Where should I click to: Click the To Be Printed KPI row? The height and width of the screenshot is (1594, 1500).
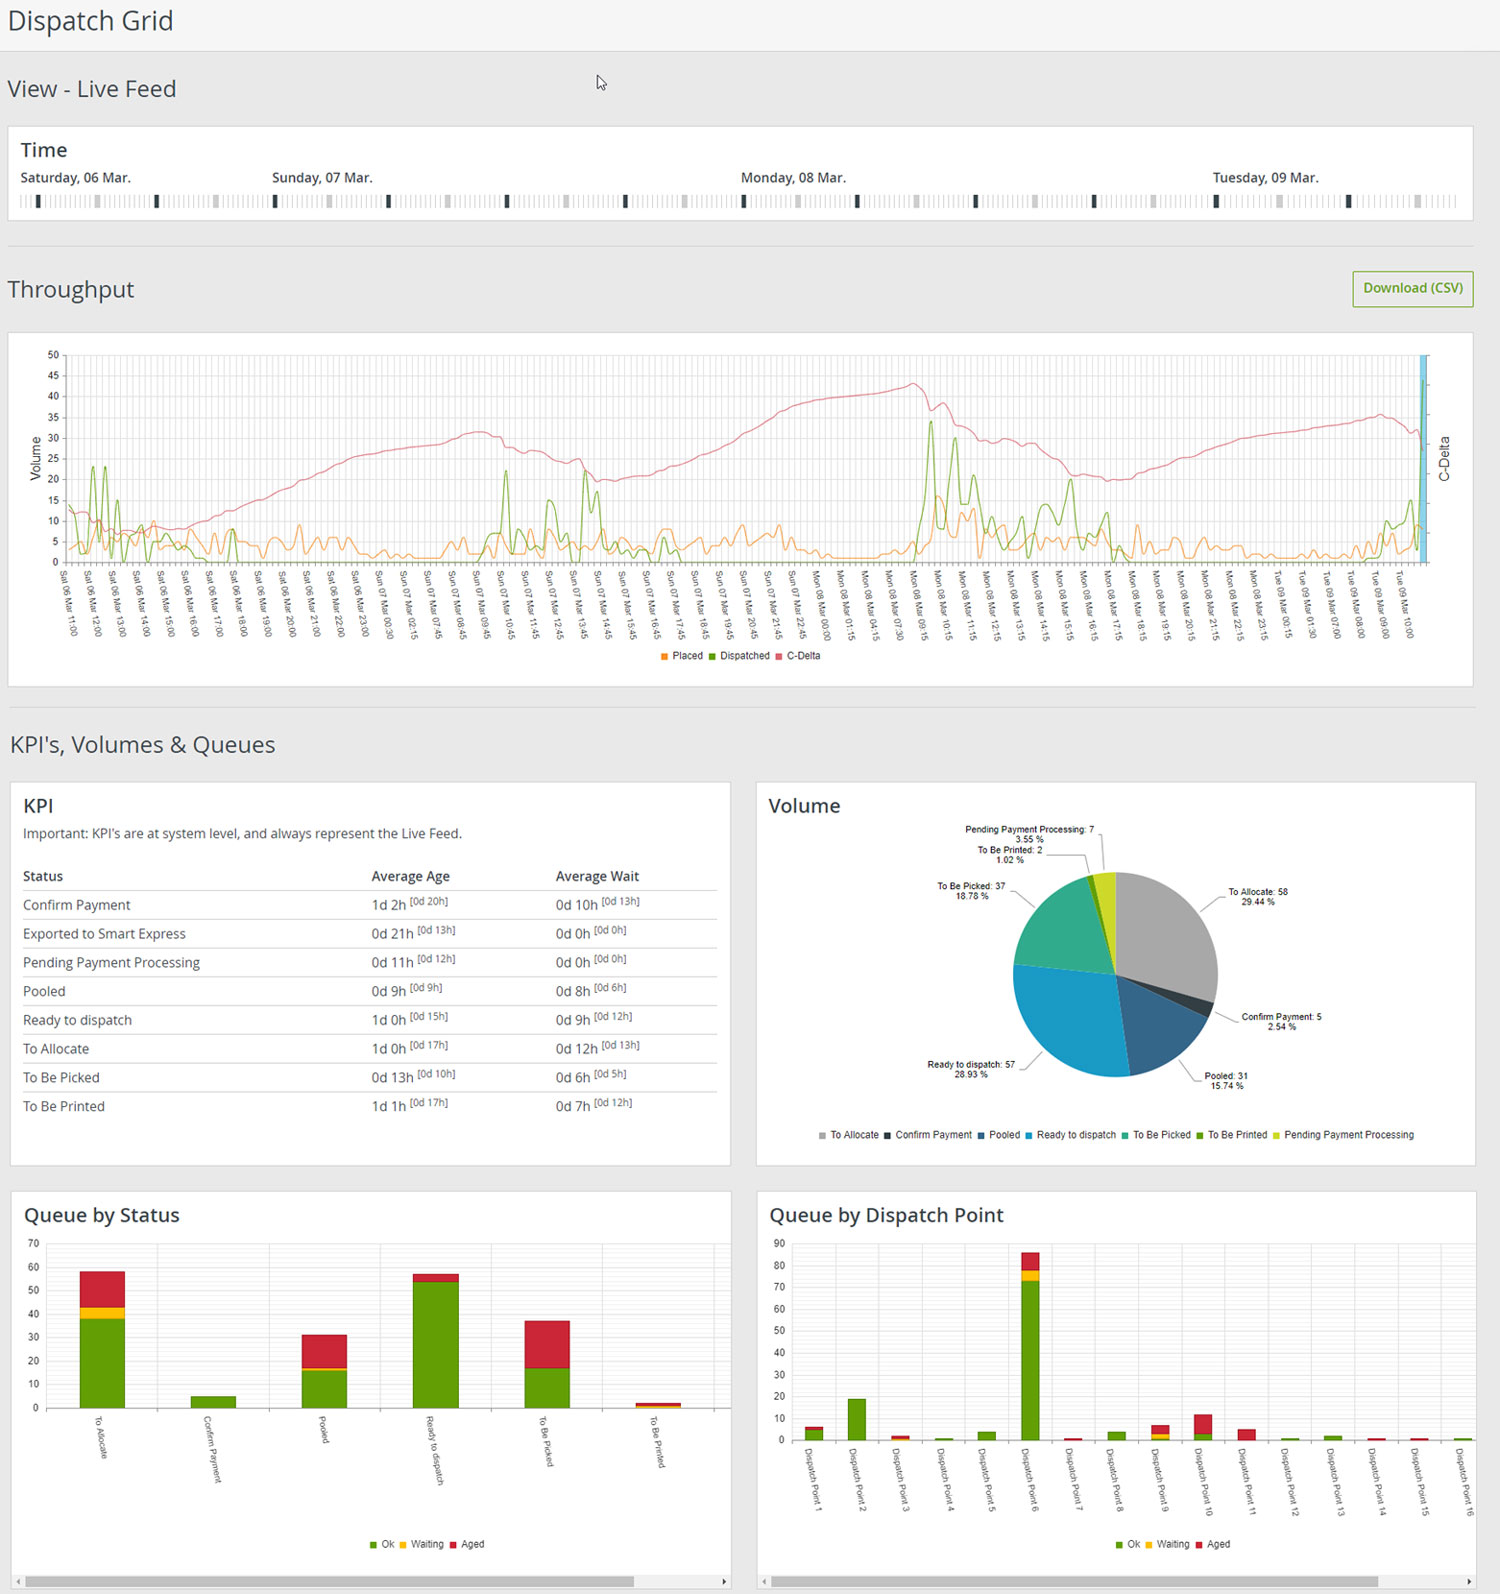point(370,1106)
